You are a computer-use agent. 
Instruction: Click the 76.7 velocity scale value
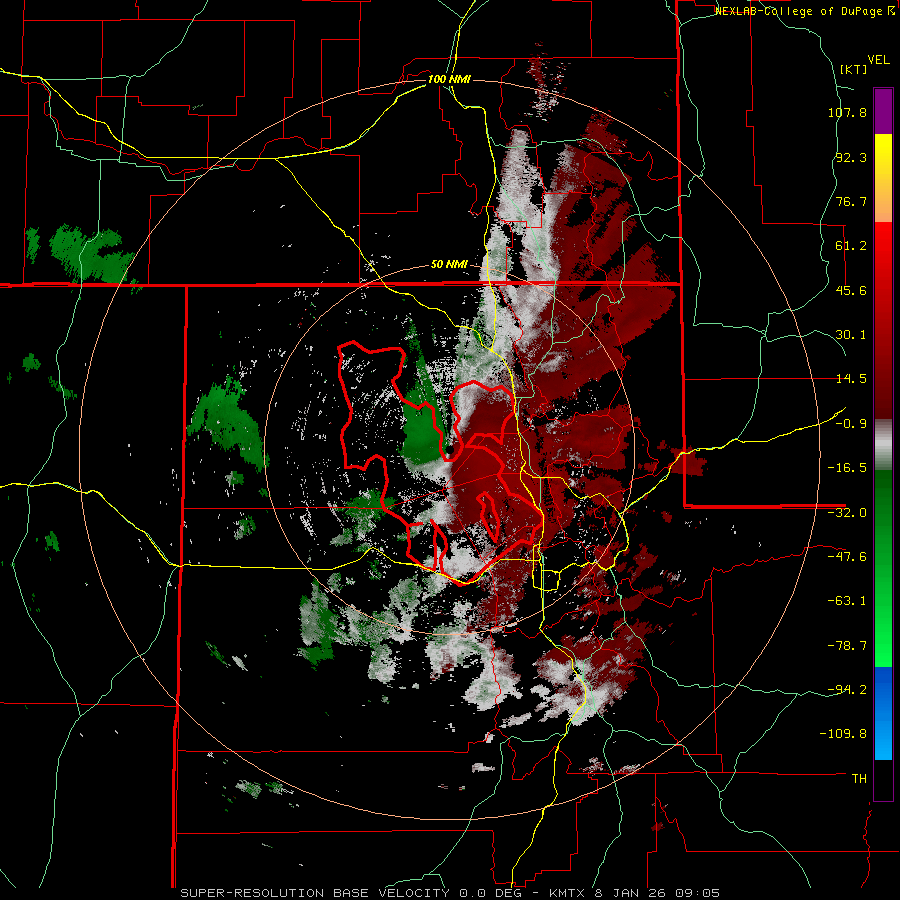pos(851,201)
